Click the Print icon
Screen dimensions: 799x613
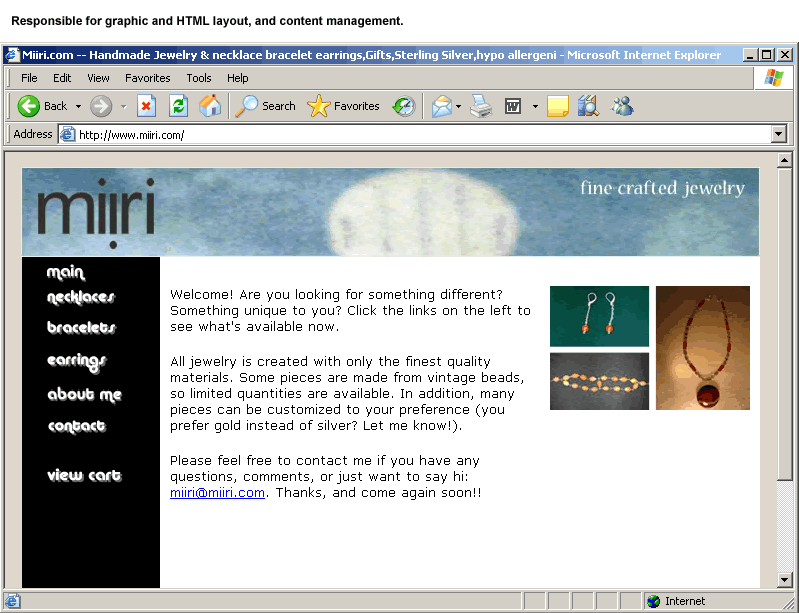coord(482,106)
